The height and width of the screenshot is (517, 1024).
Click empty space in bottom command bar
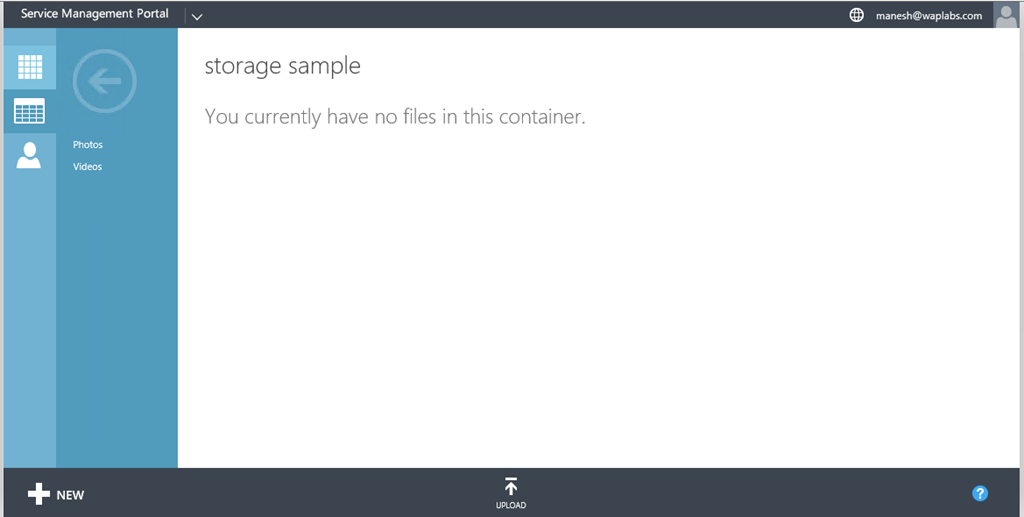pos(750,493)
